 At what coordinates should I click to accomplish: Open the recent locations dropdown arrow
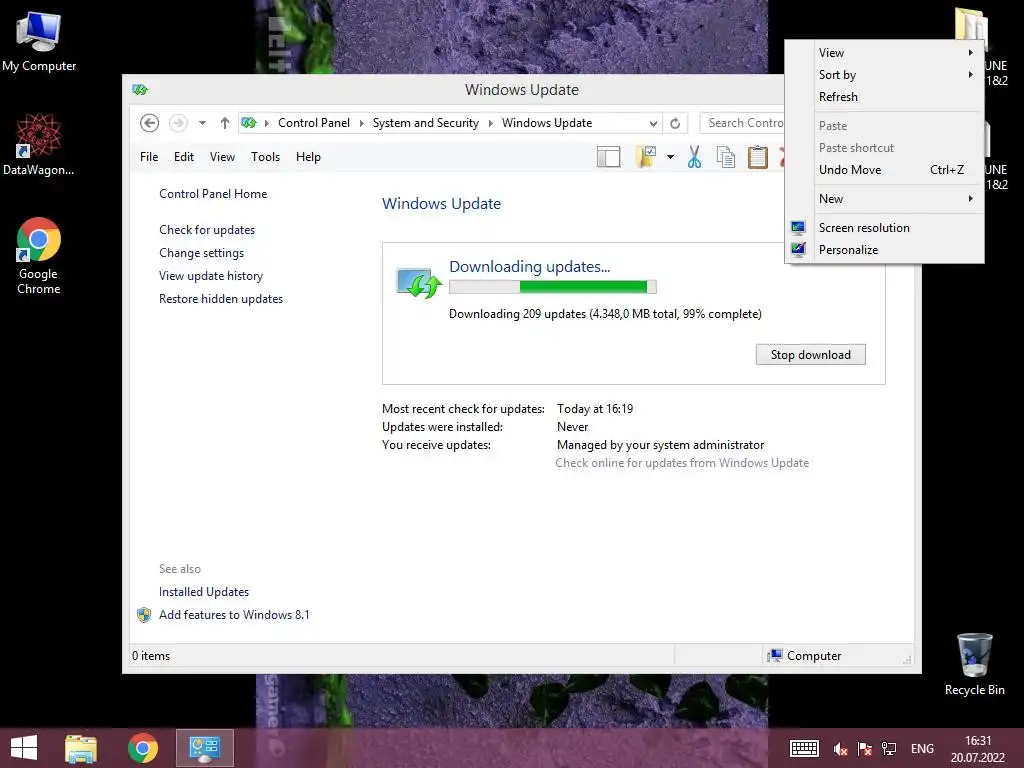pos(202,123)
